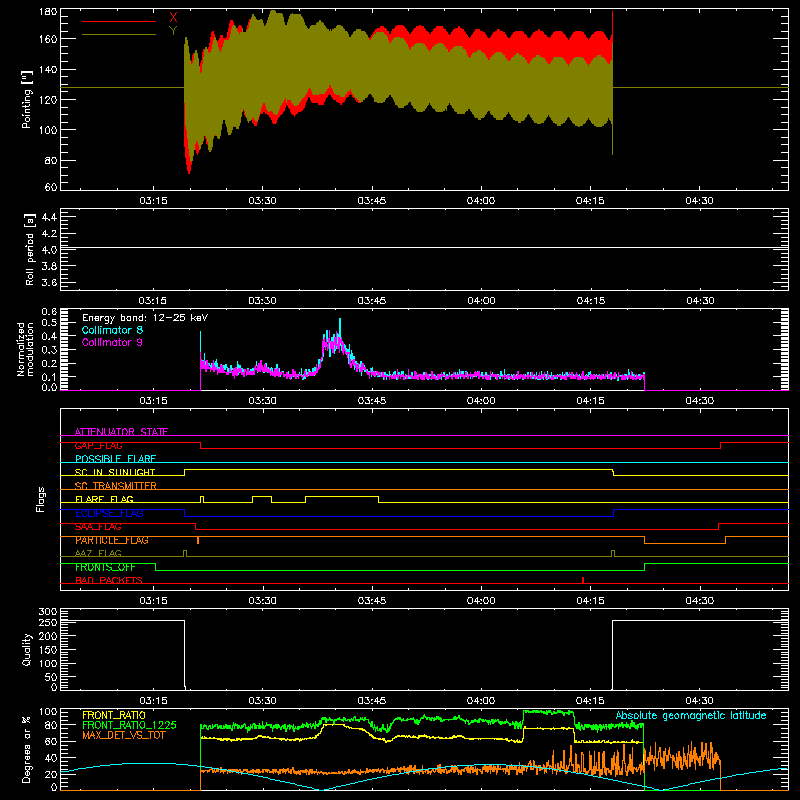Click the 'Roll period [s]' axis title
This screenshot has height=800, width=800.
(30, 249)
